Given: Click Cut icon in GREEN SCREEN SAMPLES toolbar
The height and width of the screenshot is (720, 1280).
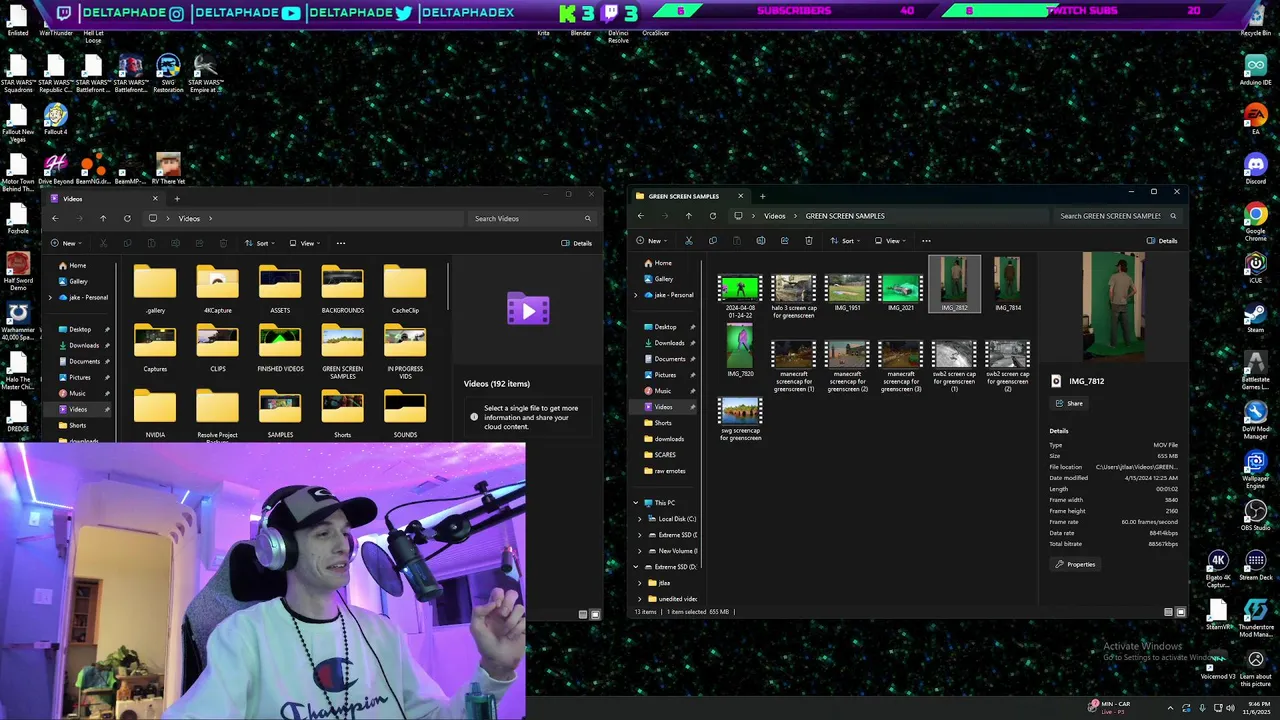Looking at the screenshot, I should click(x=688, y=241).
